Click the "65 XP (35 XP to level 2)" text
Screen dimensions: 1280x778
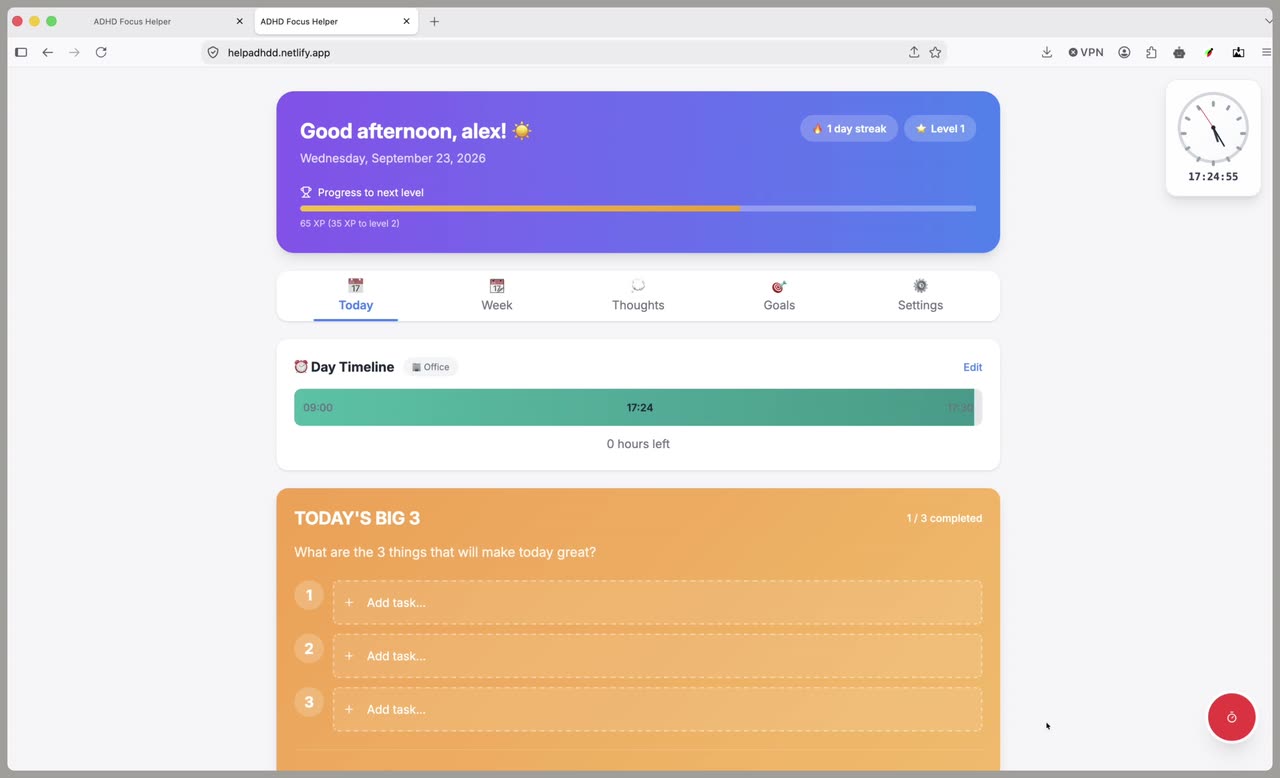[x=350, y=223]
